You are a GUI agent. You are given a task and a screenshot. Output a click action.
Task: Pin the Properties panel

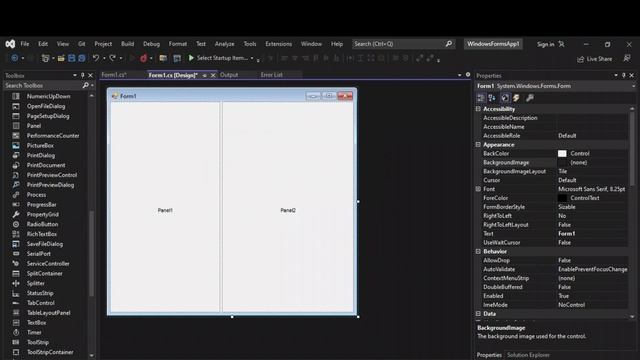click(x=624, y=76)
